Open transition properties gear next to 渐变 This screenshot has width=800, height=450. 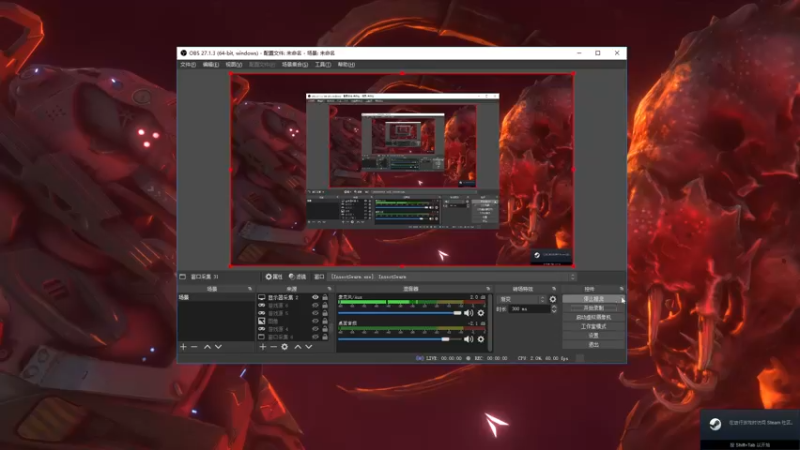tap(553, 299)
